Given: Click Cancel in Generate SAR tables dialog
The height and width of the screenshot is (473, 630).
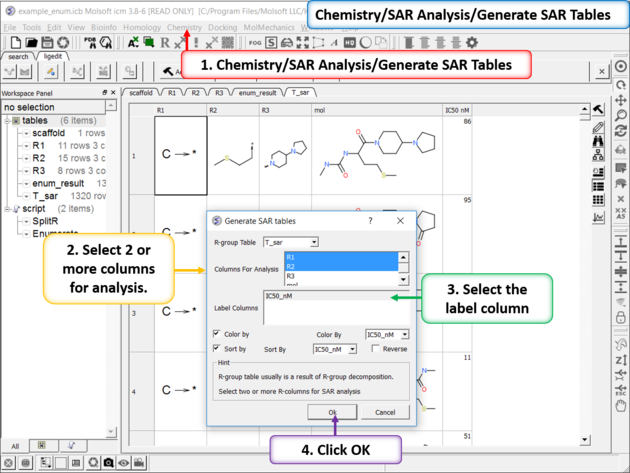Looking at the screenshot, I should [385, 412].
